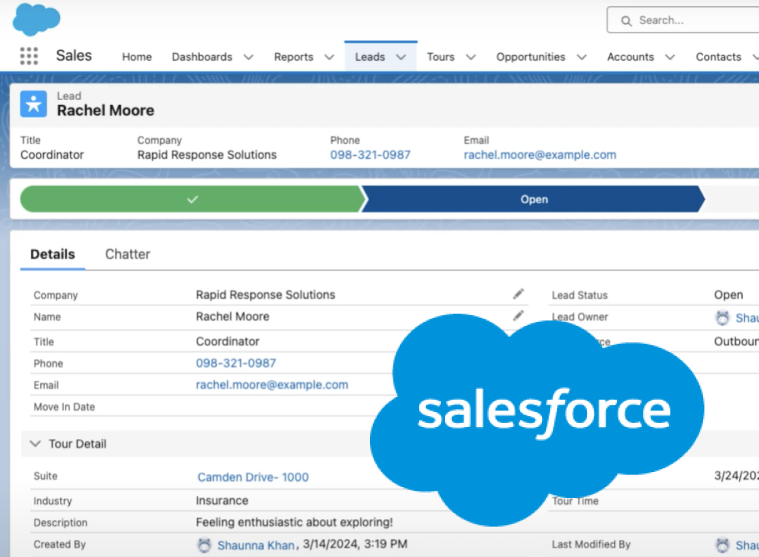The image size is (759, 557).
Task: Expand the Reports dropdown chevron
Action: [x=329, y=57]
